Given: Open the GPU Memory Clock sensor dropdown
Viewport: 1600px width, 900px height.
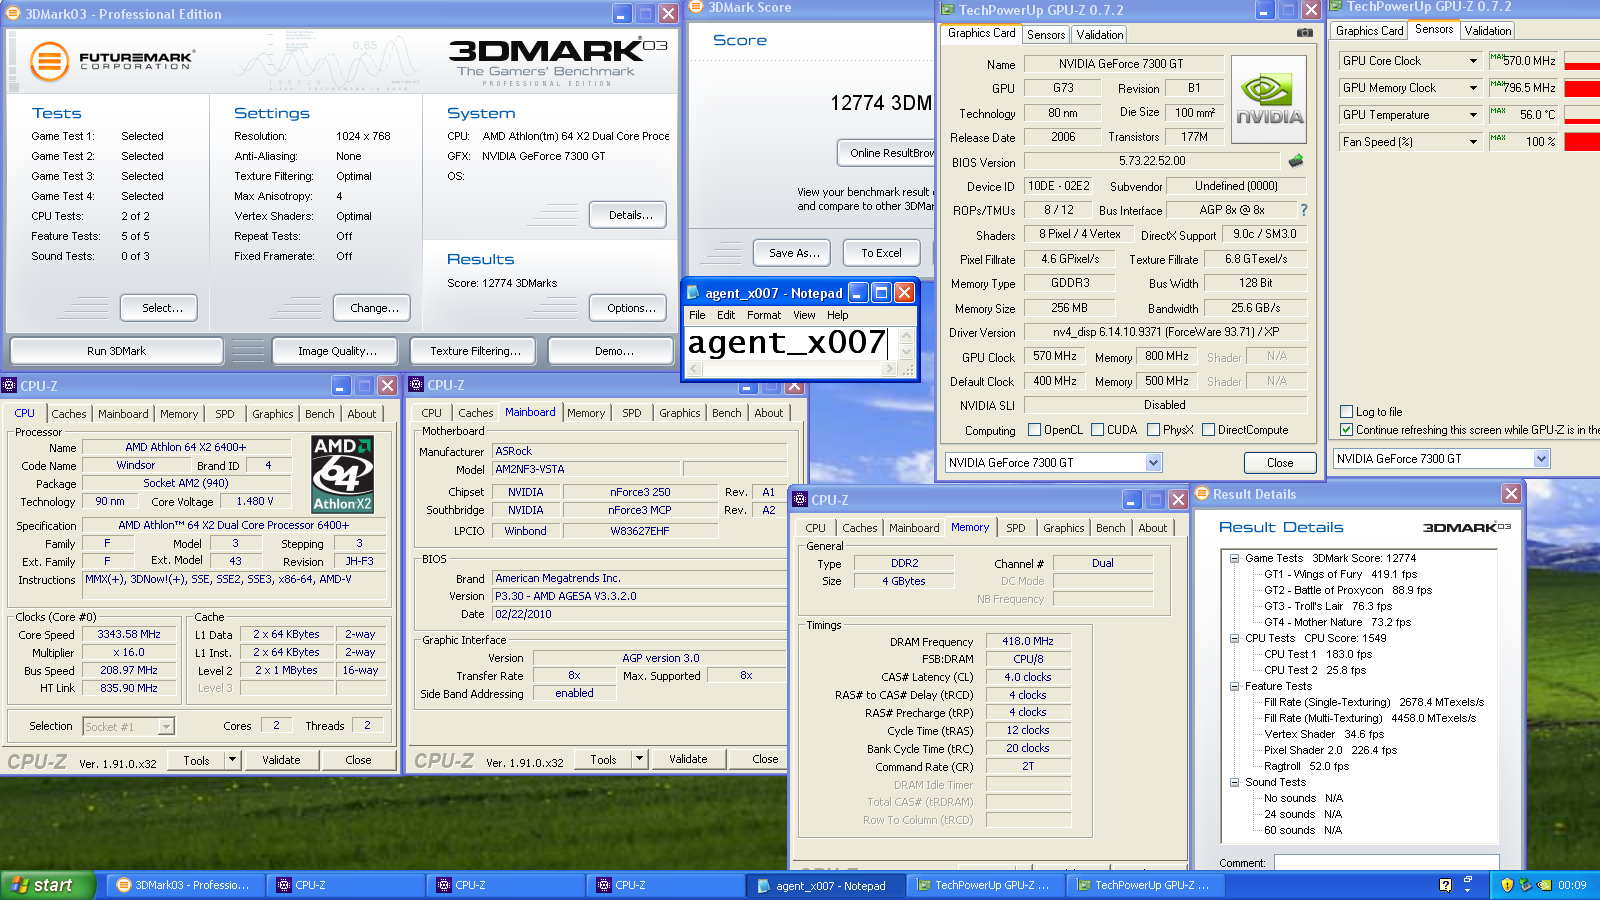Looking at the screenshot, I should 1473,88.
